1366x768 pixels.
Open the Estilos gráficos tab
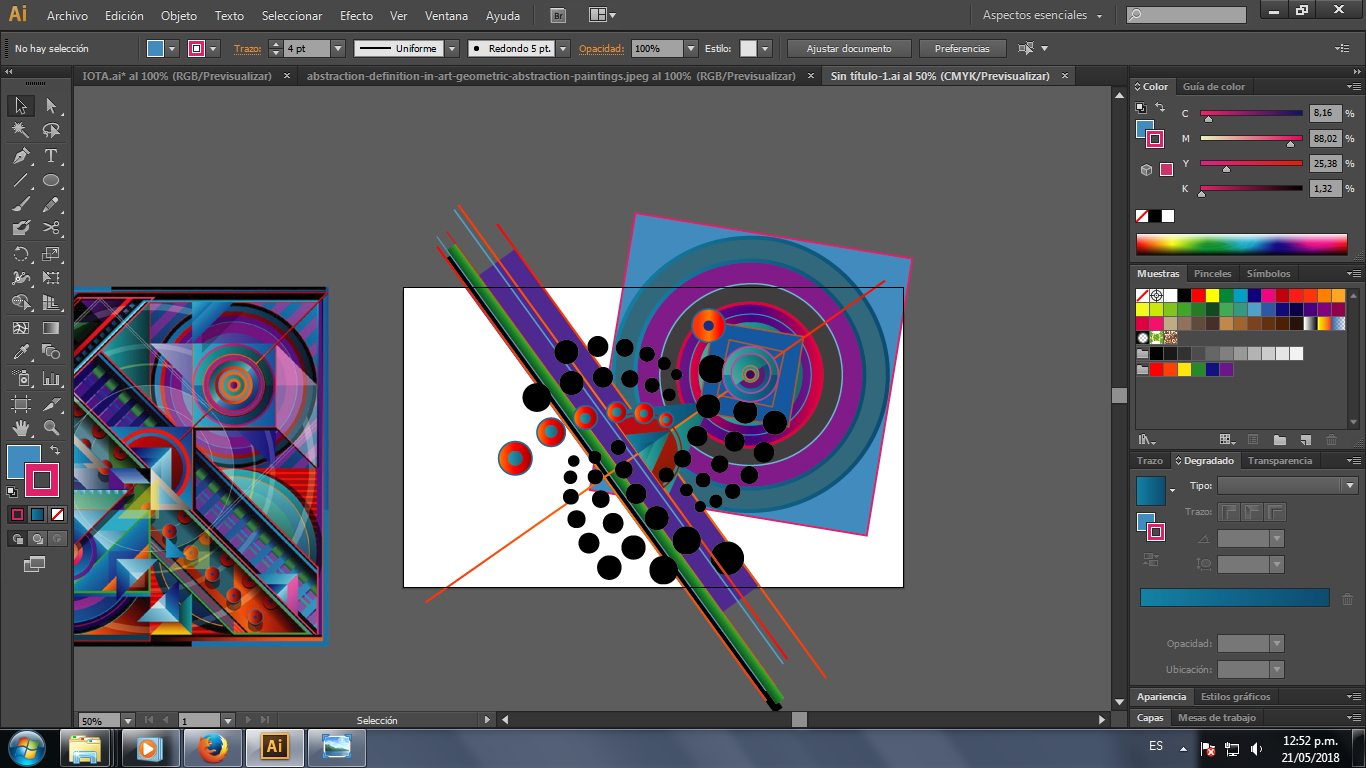[x=1235, y=696]
